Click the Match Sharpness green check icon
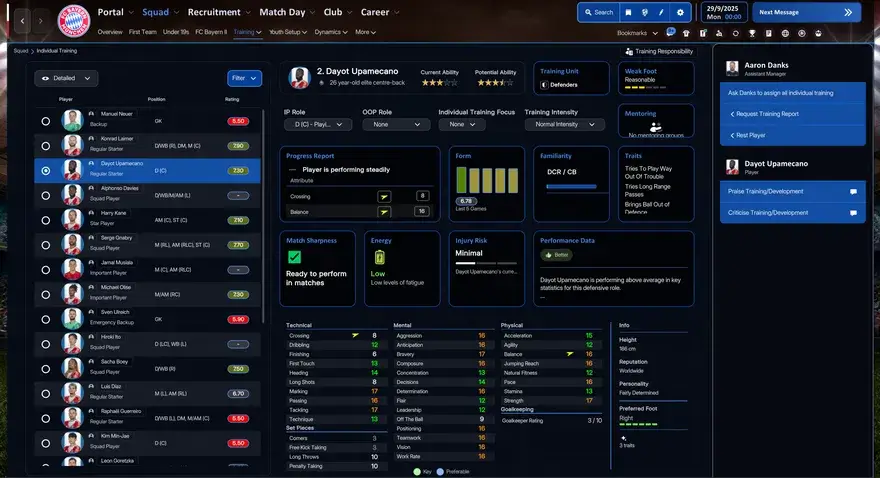The width and height of the screenshot is (880, 478). click(x=294, y=257)
